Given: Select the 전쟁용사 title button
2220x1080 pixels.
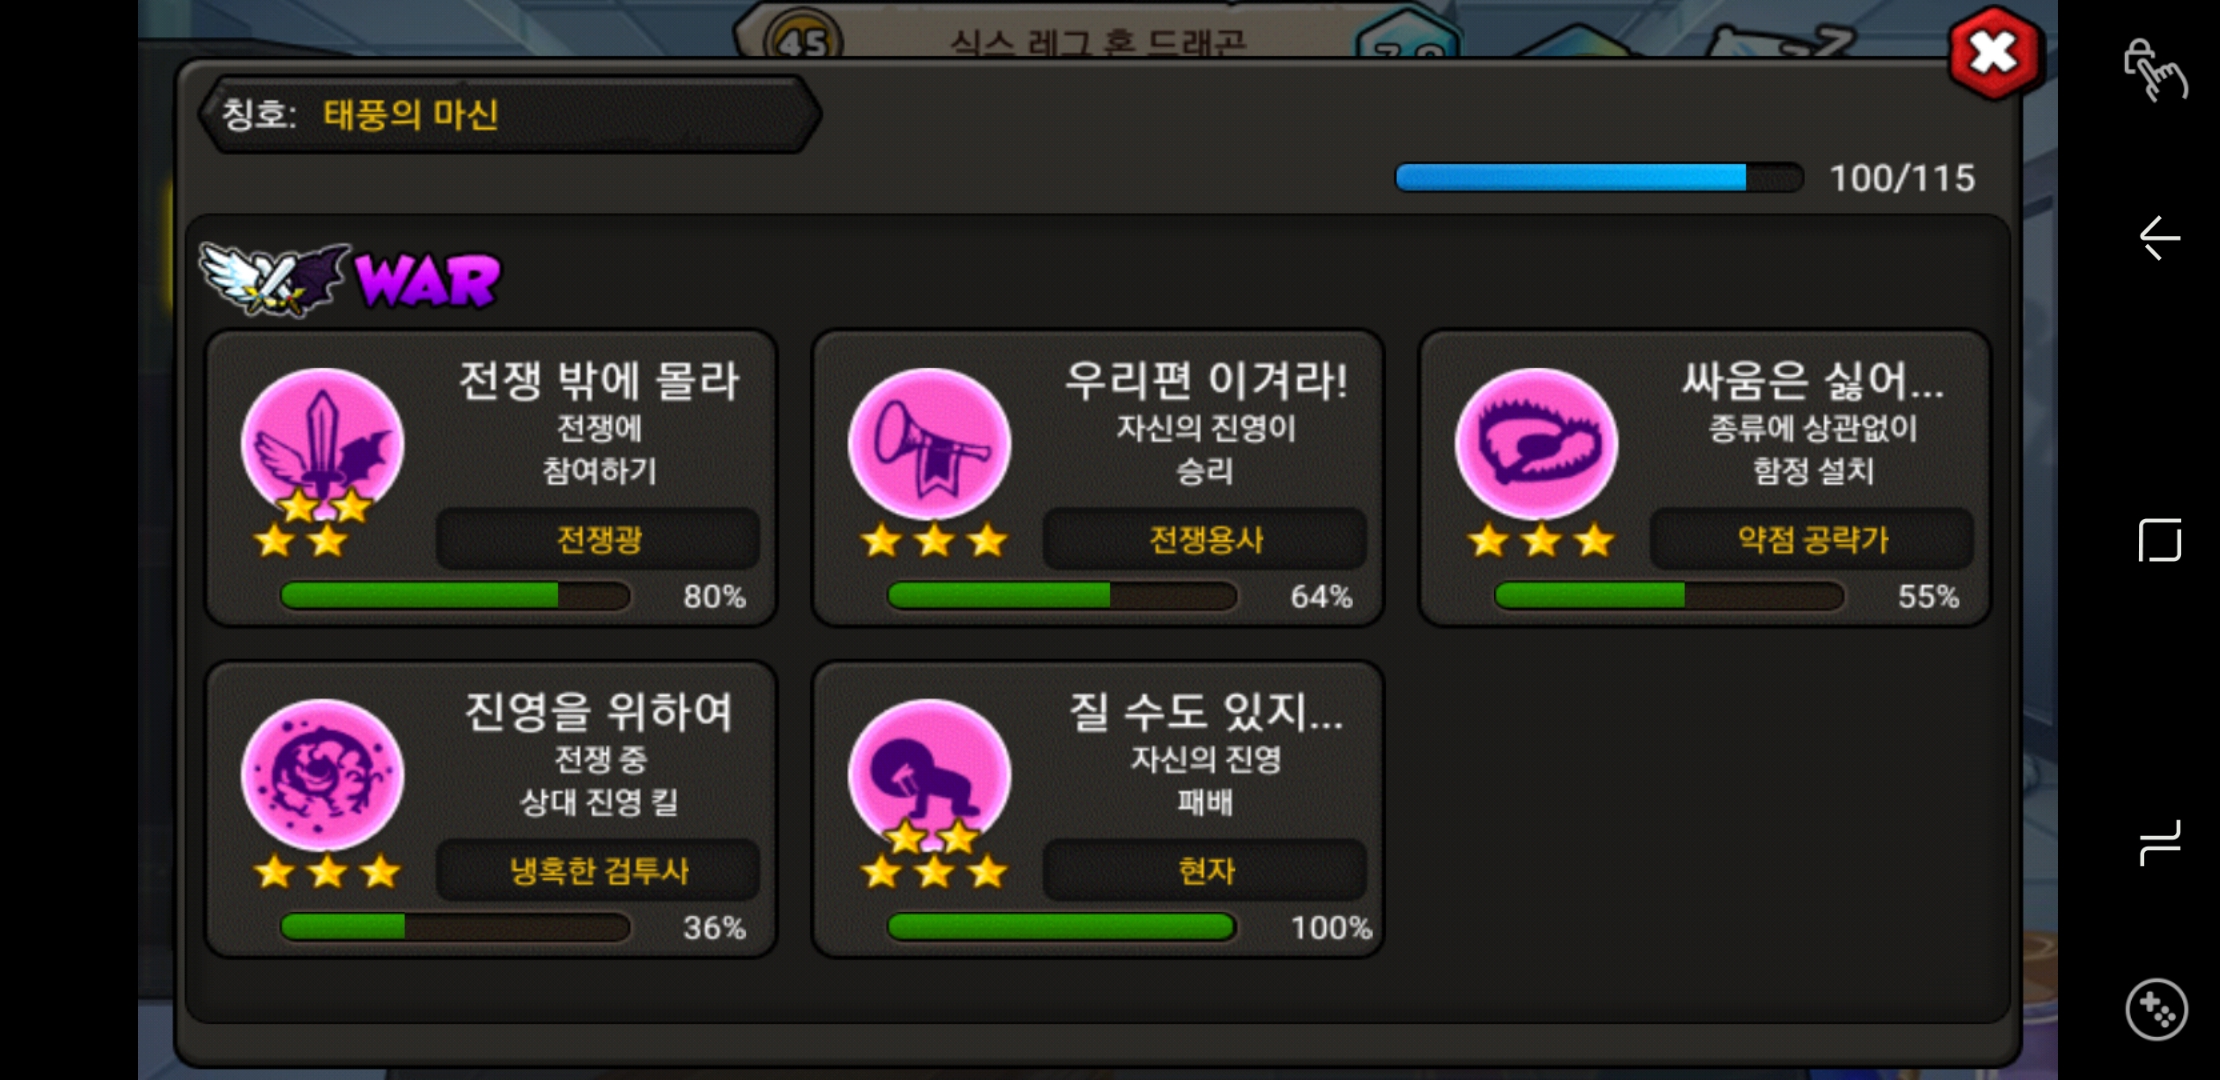Looking at the screenshot, I should (x=1205, y=540).
